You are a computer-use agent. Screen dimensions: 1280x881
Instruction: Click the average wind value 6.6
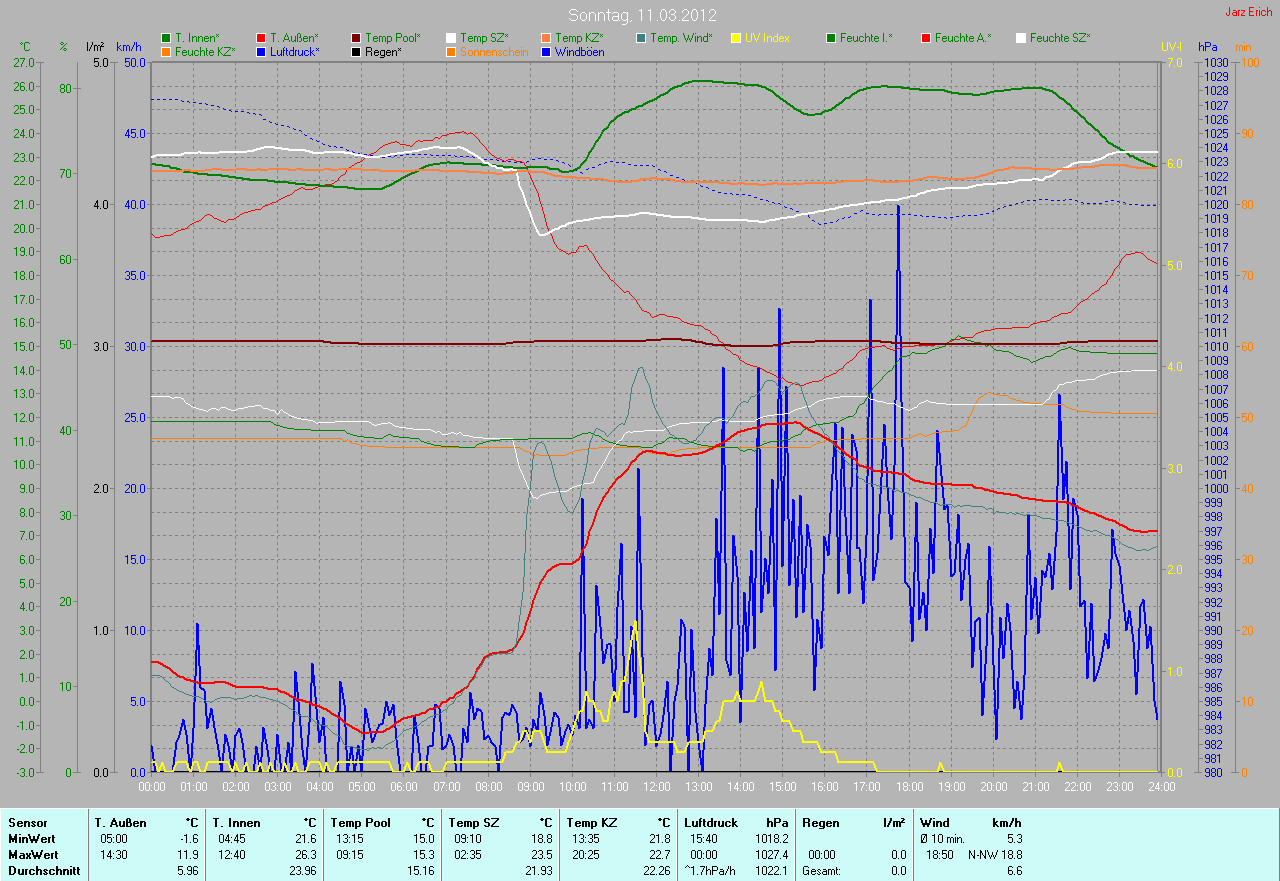pyautogui.click(x=1014, y=871)
